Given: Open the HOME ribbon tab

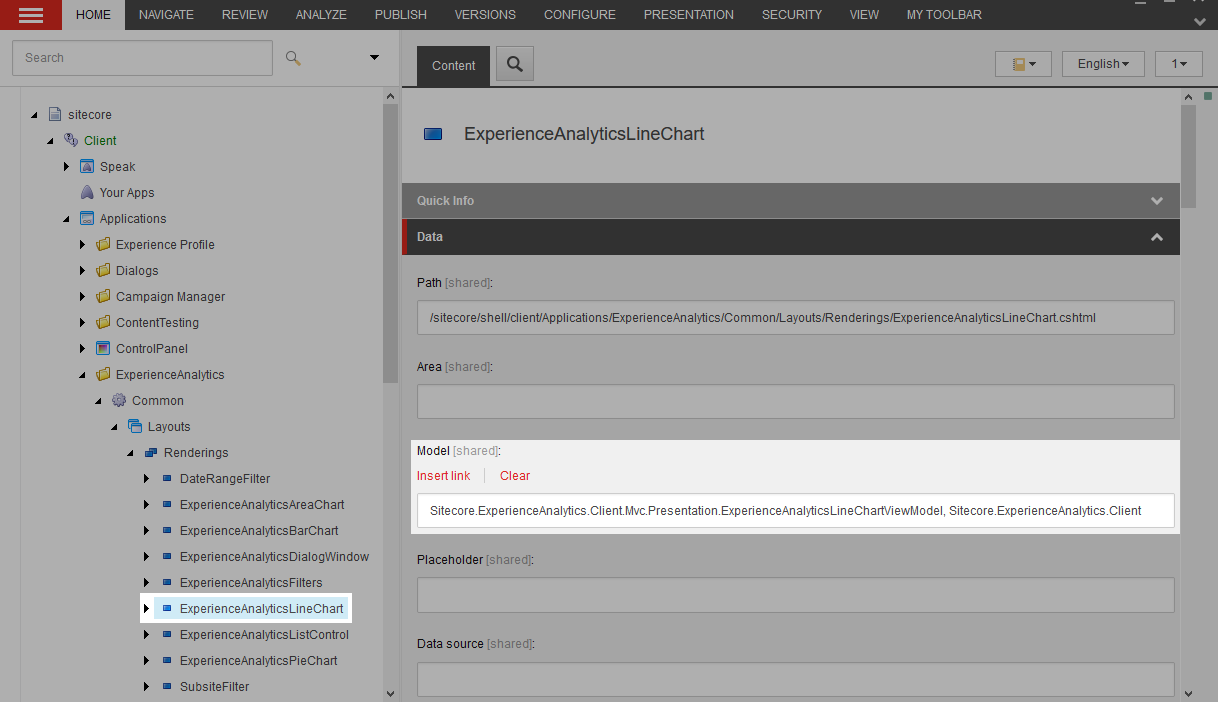Looking at the screenshot, I should 94,15.
